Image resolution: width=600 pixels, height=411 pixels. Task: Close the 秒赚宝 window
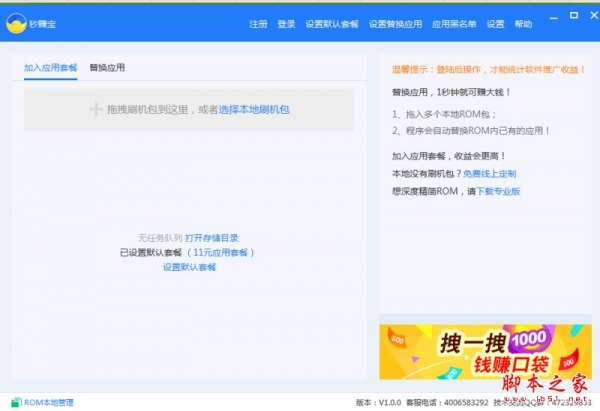coord(594,15)
